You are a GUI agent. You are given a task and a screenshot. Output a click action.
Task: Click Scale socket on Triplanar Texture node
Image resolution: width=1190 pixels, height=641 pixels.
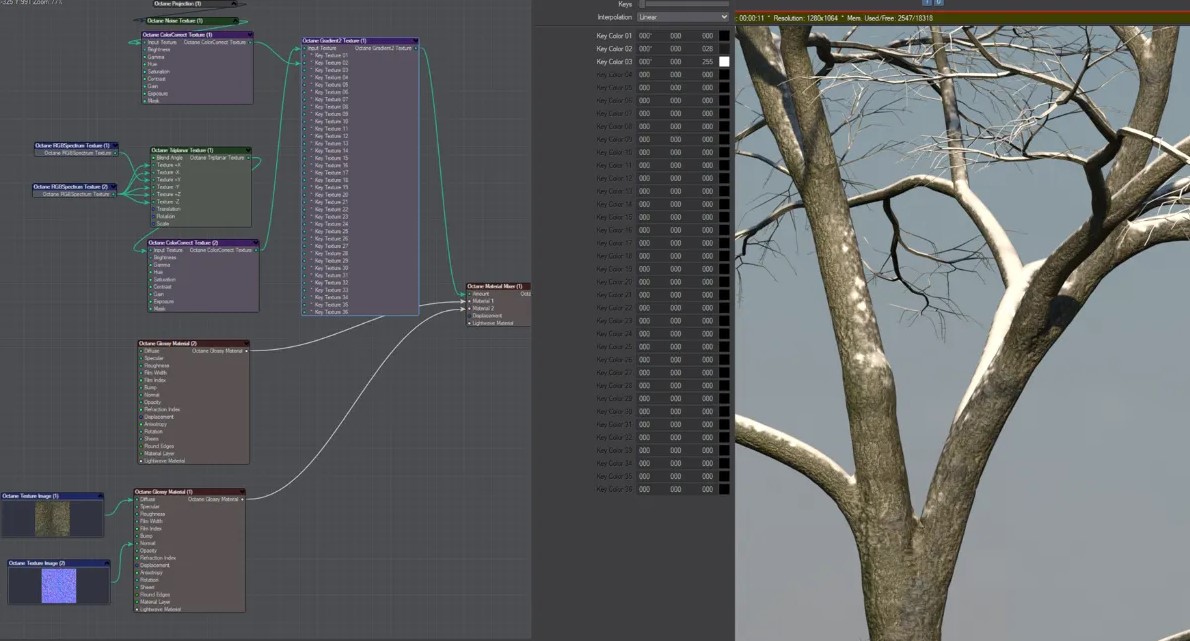(x=153, y=224)
